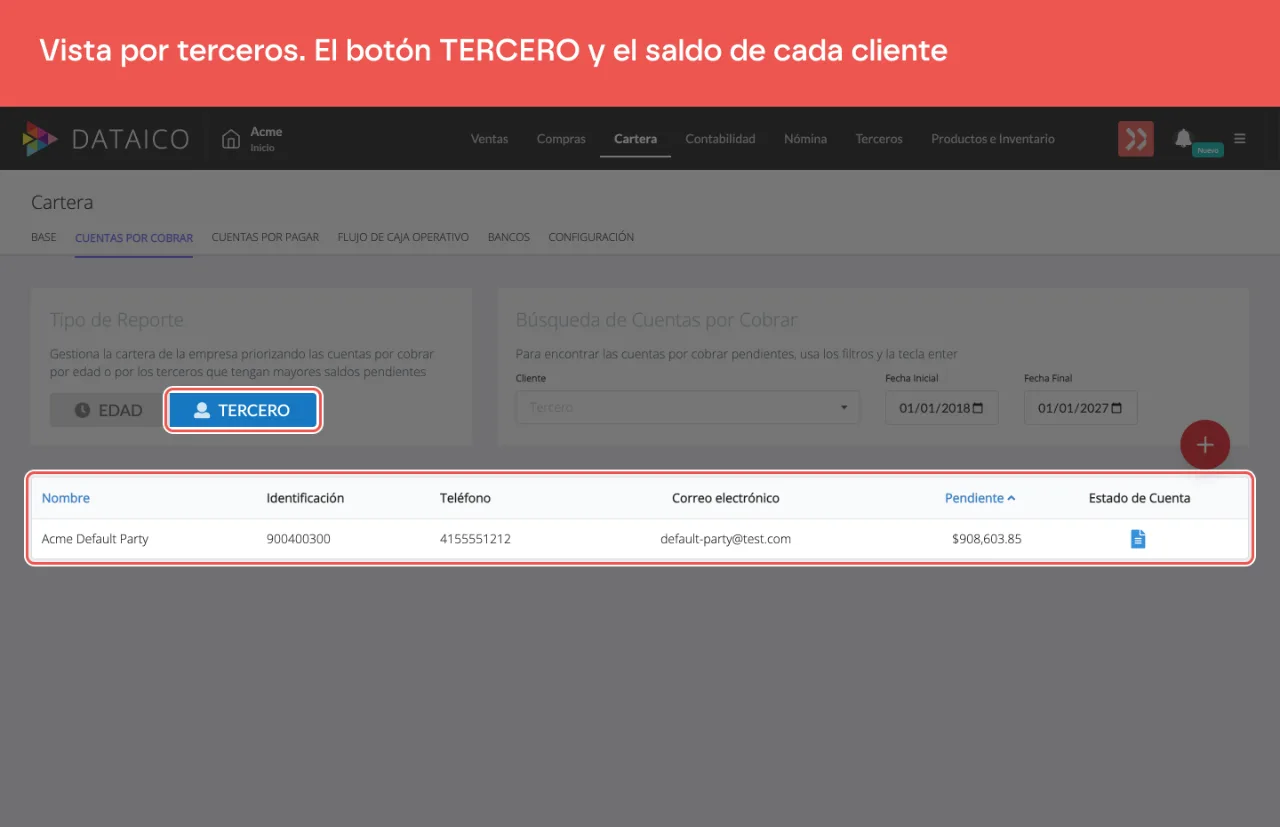This screenshot has width=1280, height=827.
Task: Toggle the sort arrow beside Pendiente
Action: pyautogui.click(x=1012, y=498)
